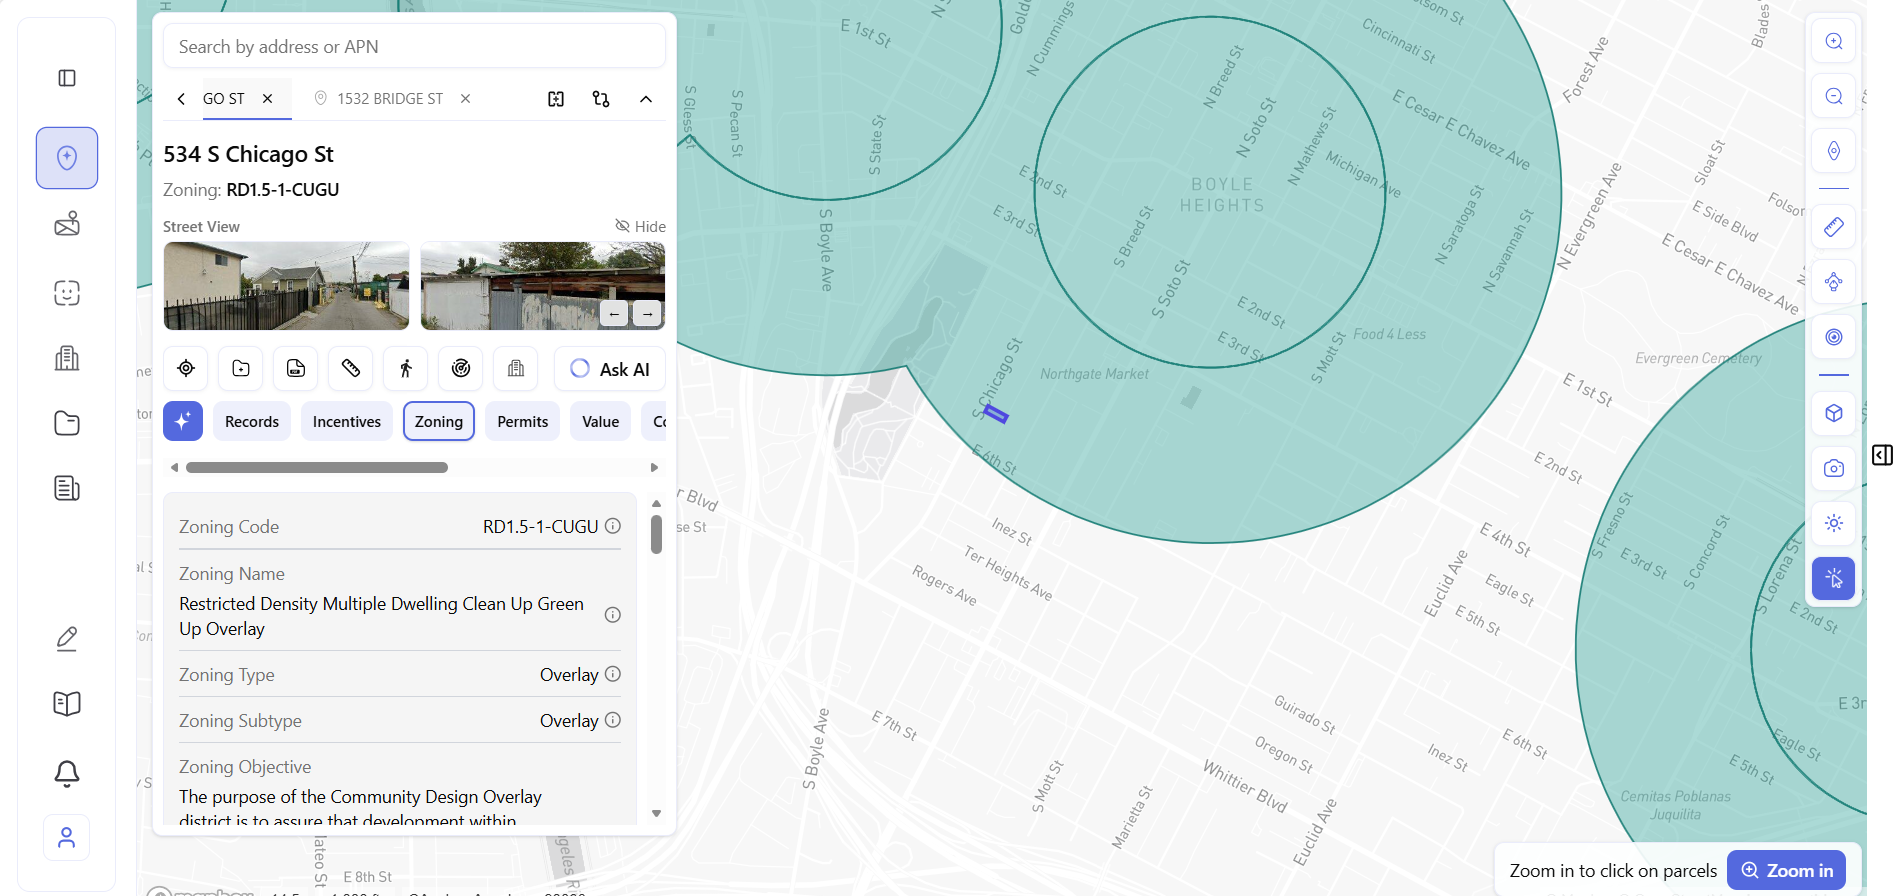
Task: Open compare parcels split icon
Action: (556, 99)
